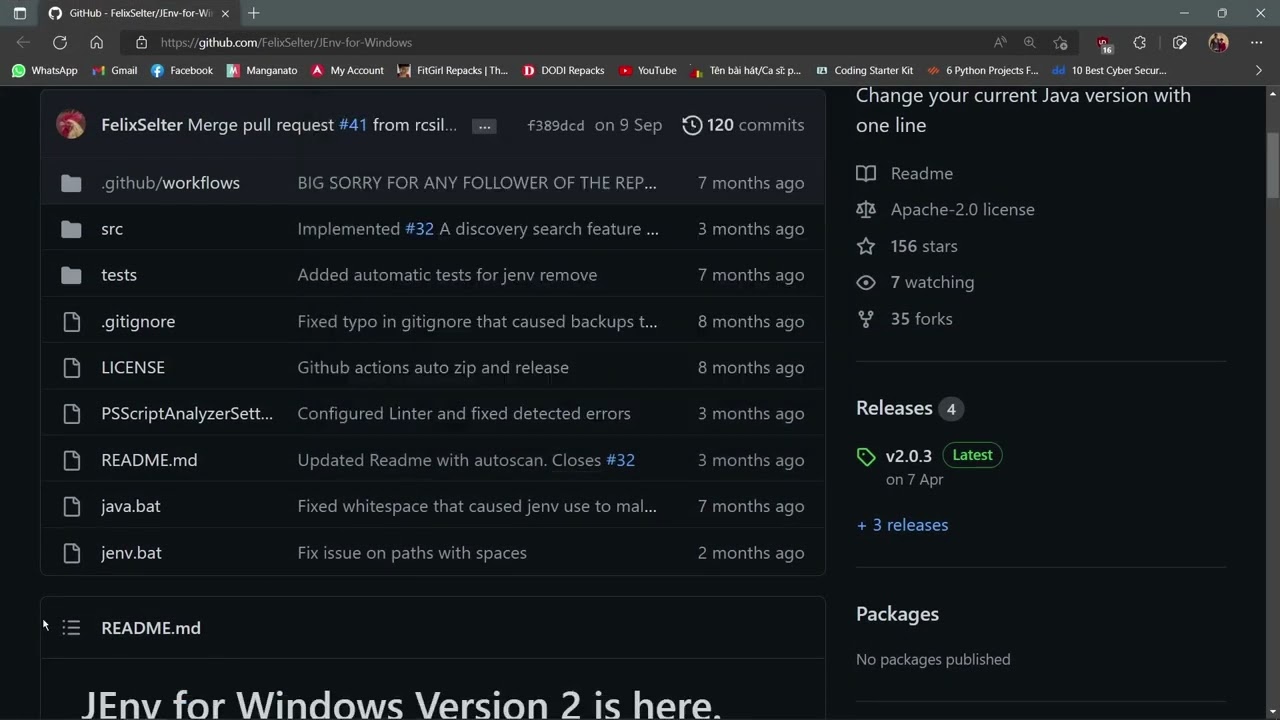
Task: Open the v2.0.3 latest release
Action: (909, 456)
